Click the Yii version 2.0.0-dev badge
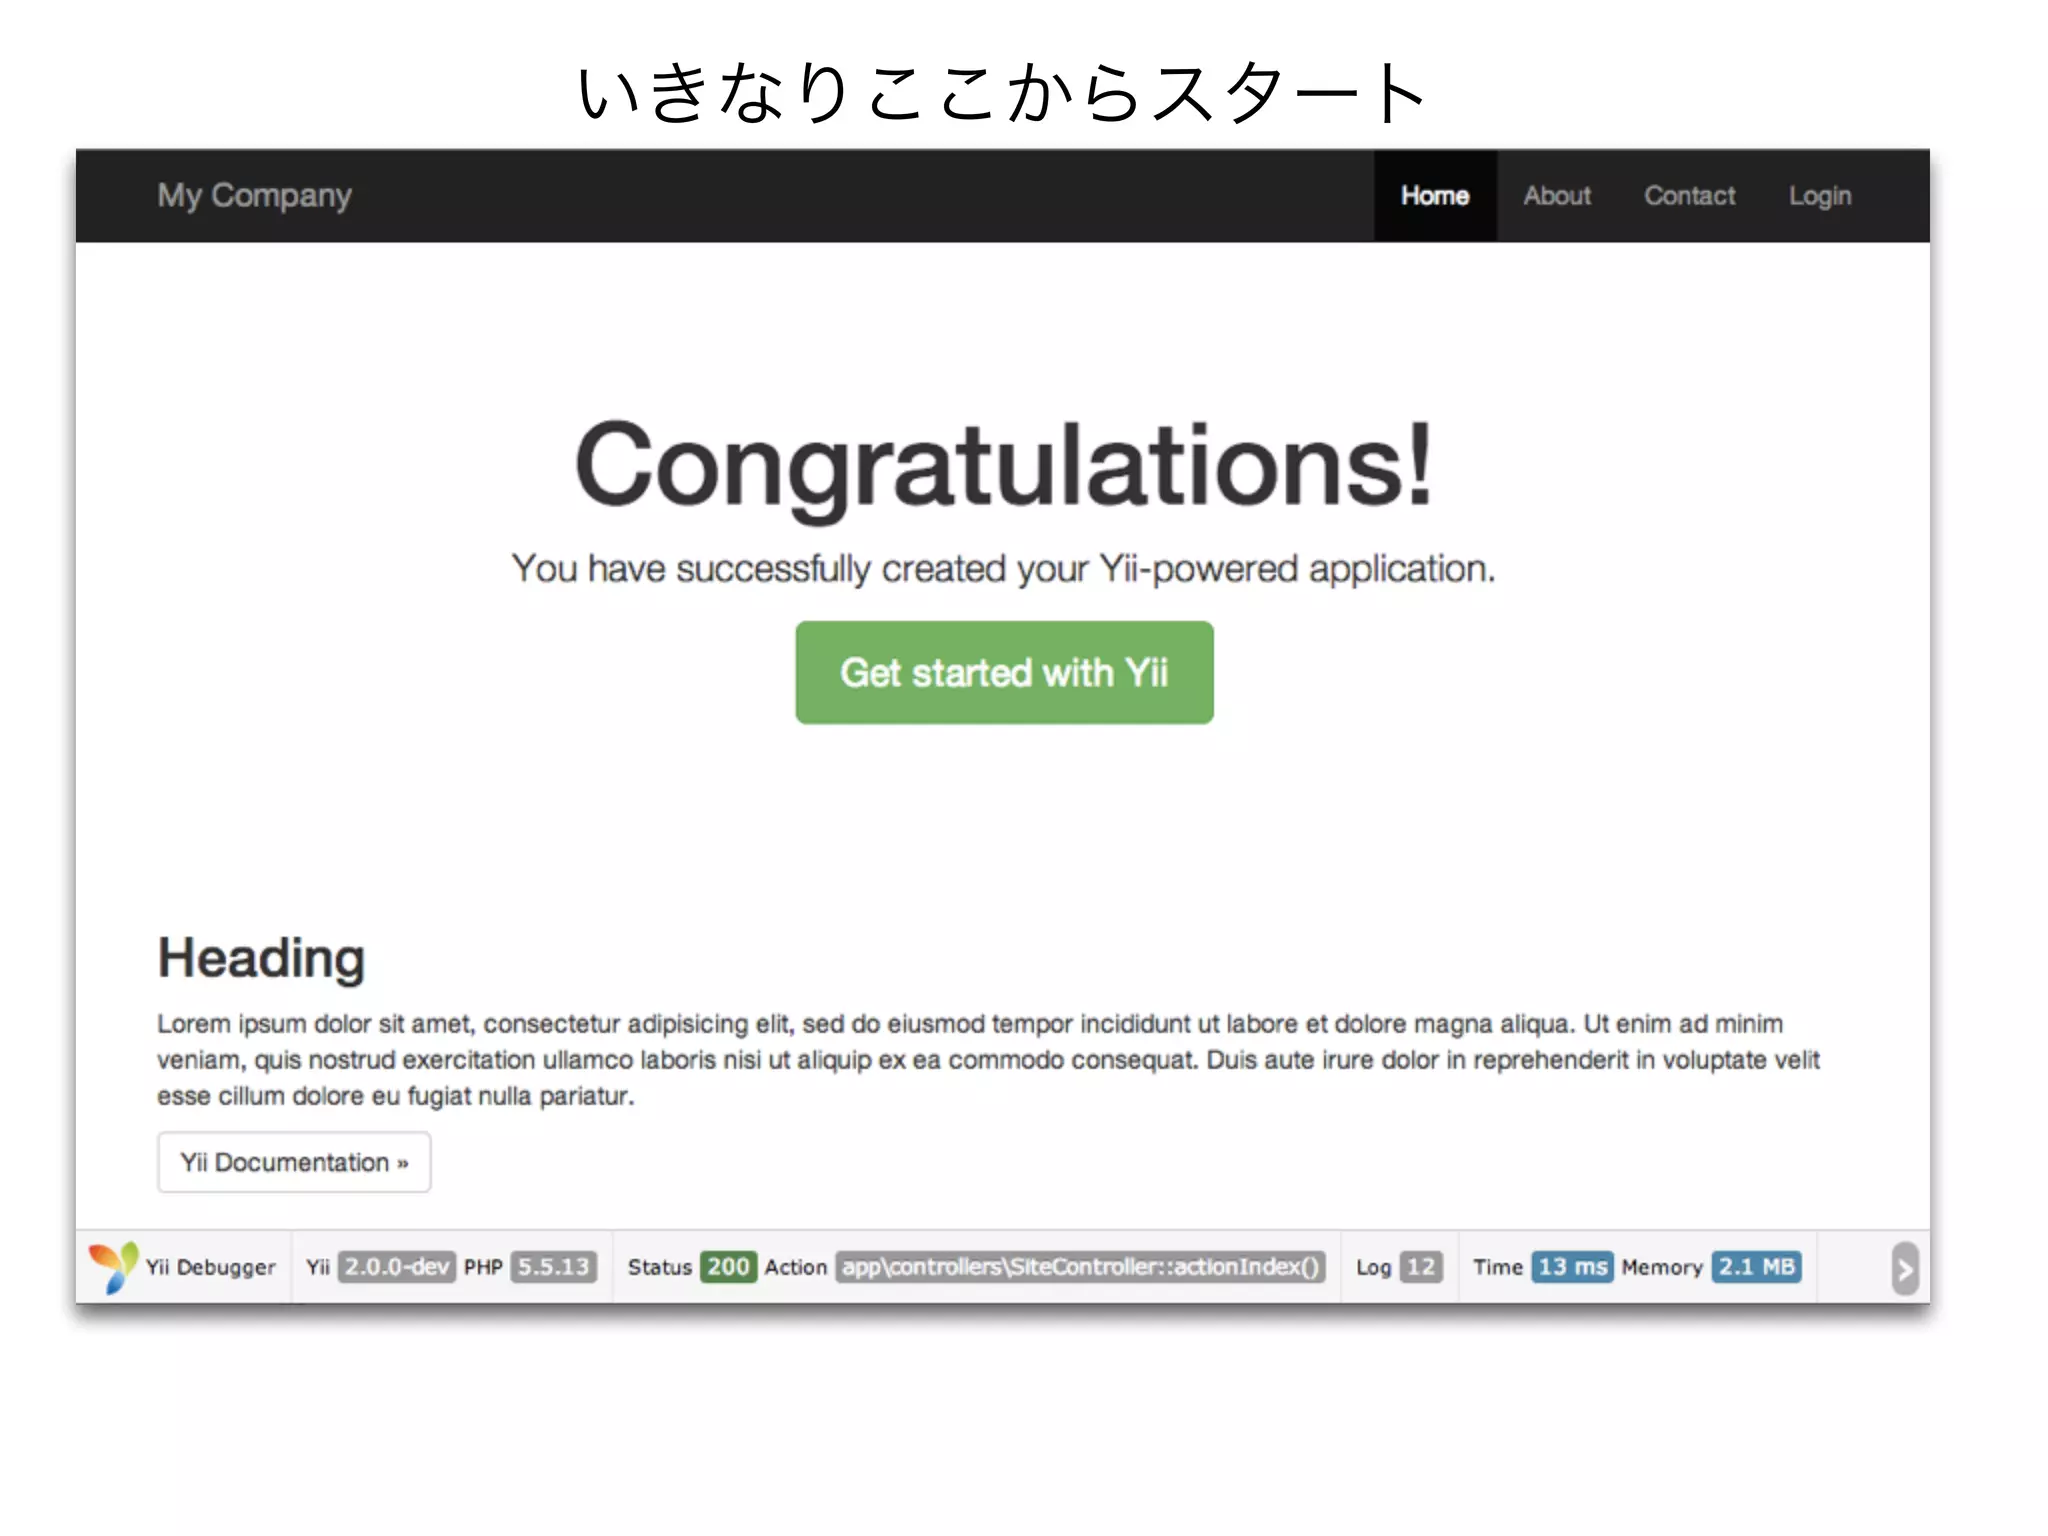The height and width of the screenshot is (1536, 2048). coord(396,1267)
